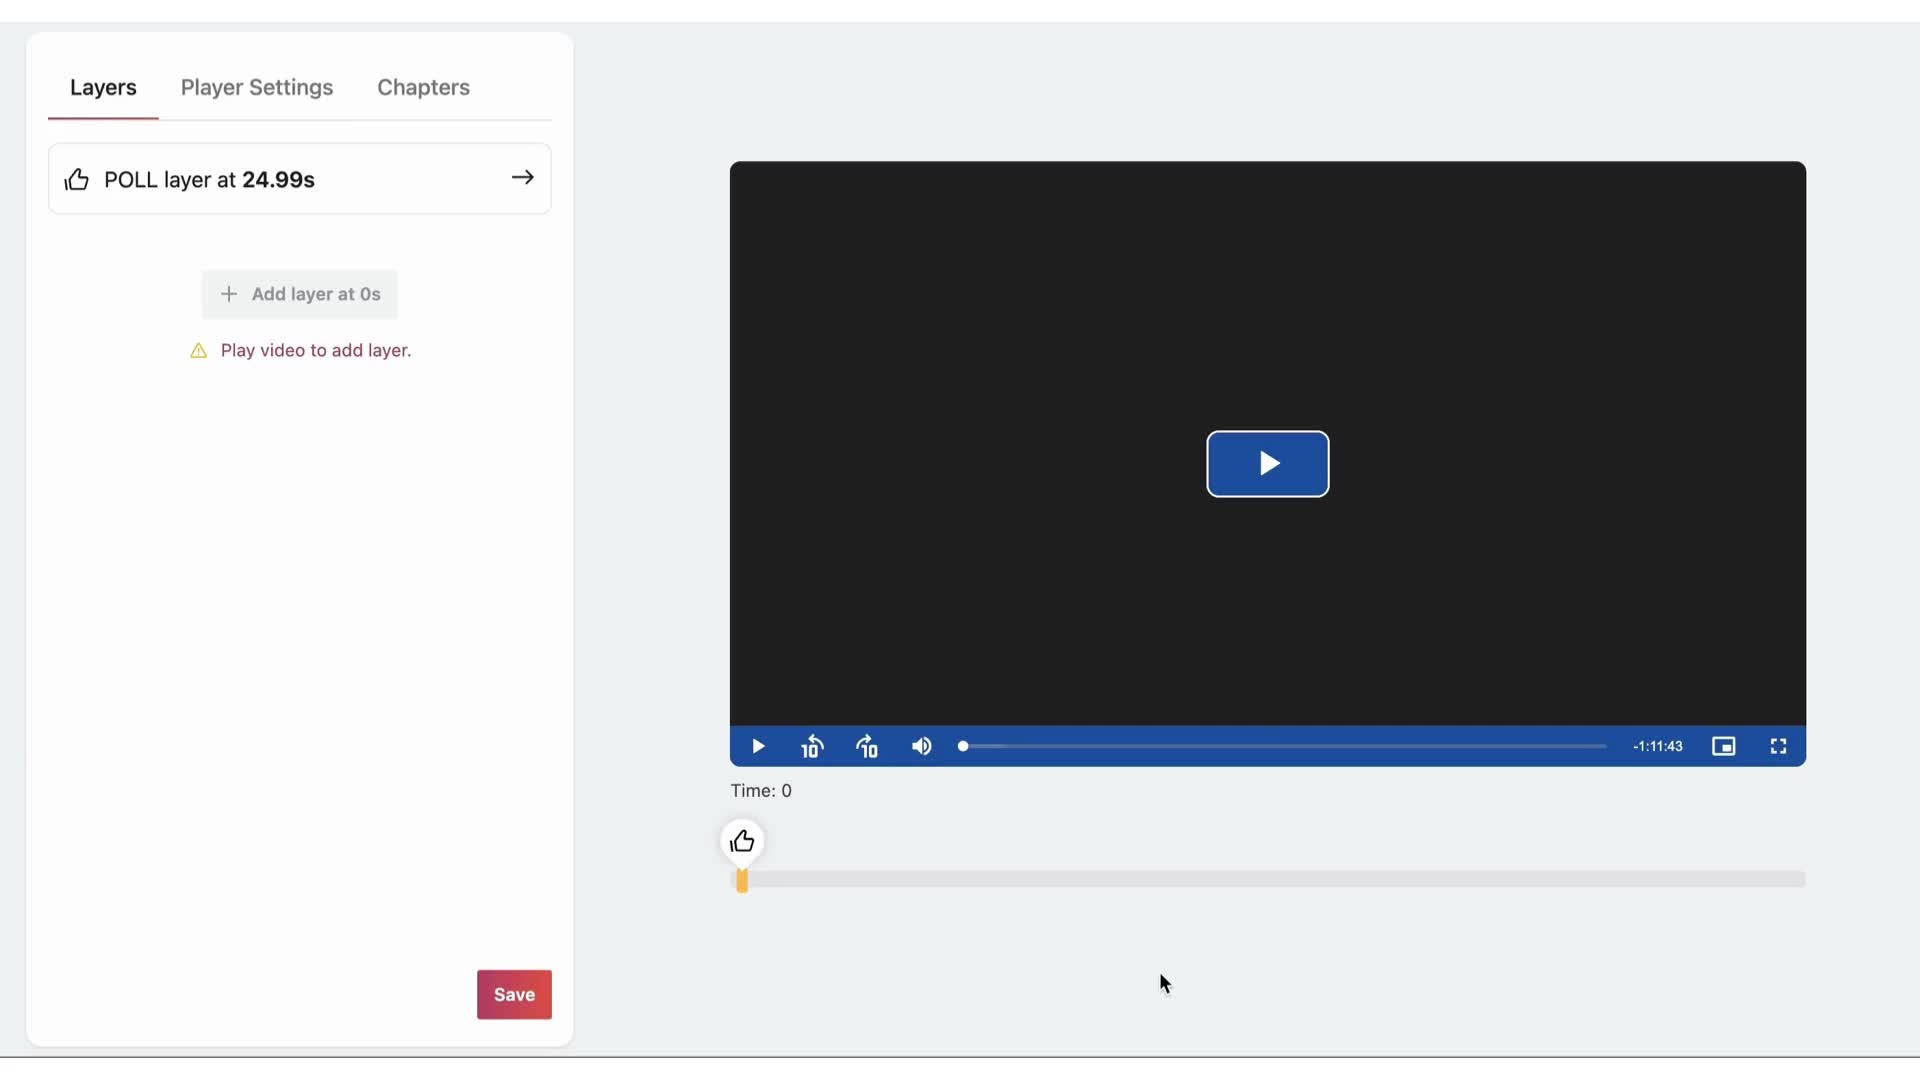Screen dimensions: 1920x1080
Task: Click the thumbs-up marker on the timeline
Action: coord(742,843)
